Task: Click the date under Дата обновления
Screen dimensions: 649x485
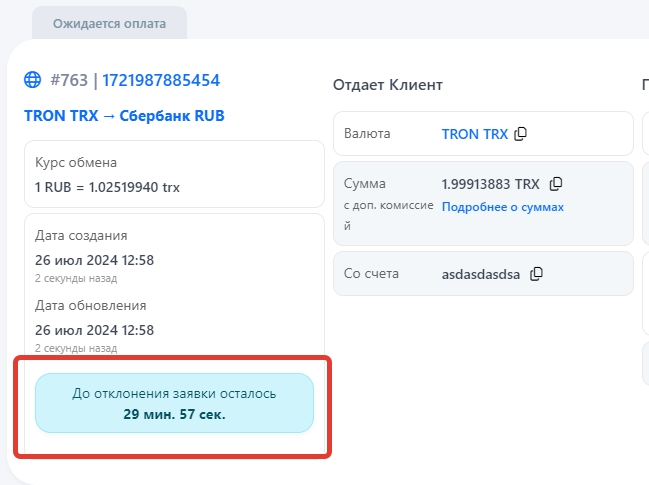Action: tap(94, 330)
